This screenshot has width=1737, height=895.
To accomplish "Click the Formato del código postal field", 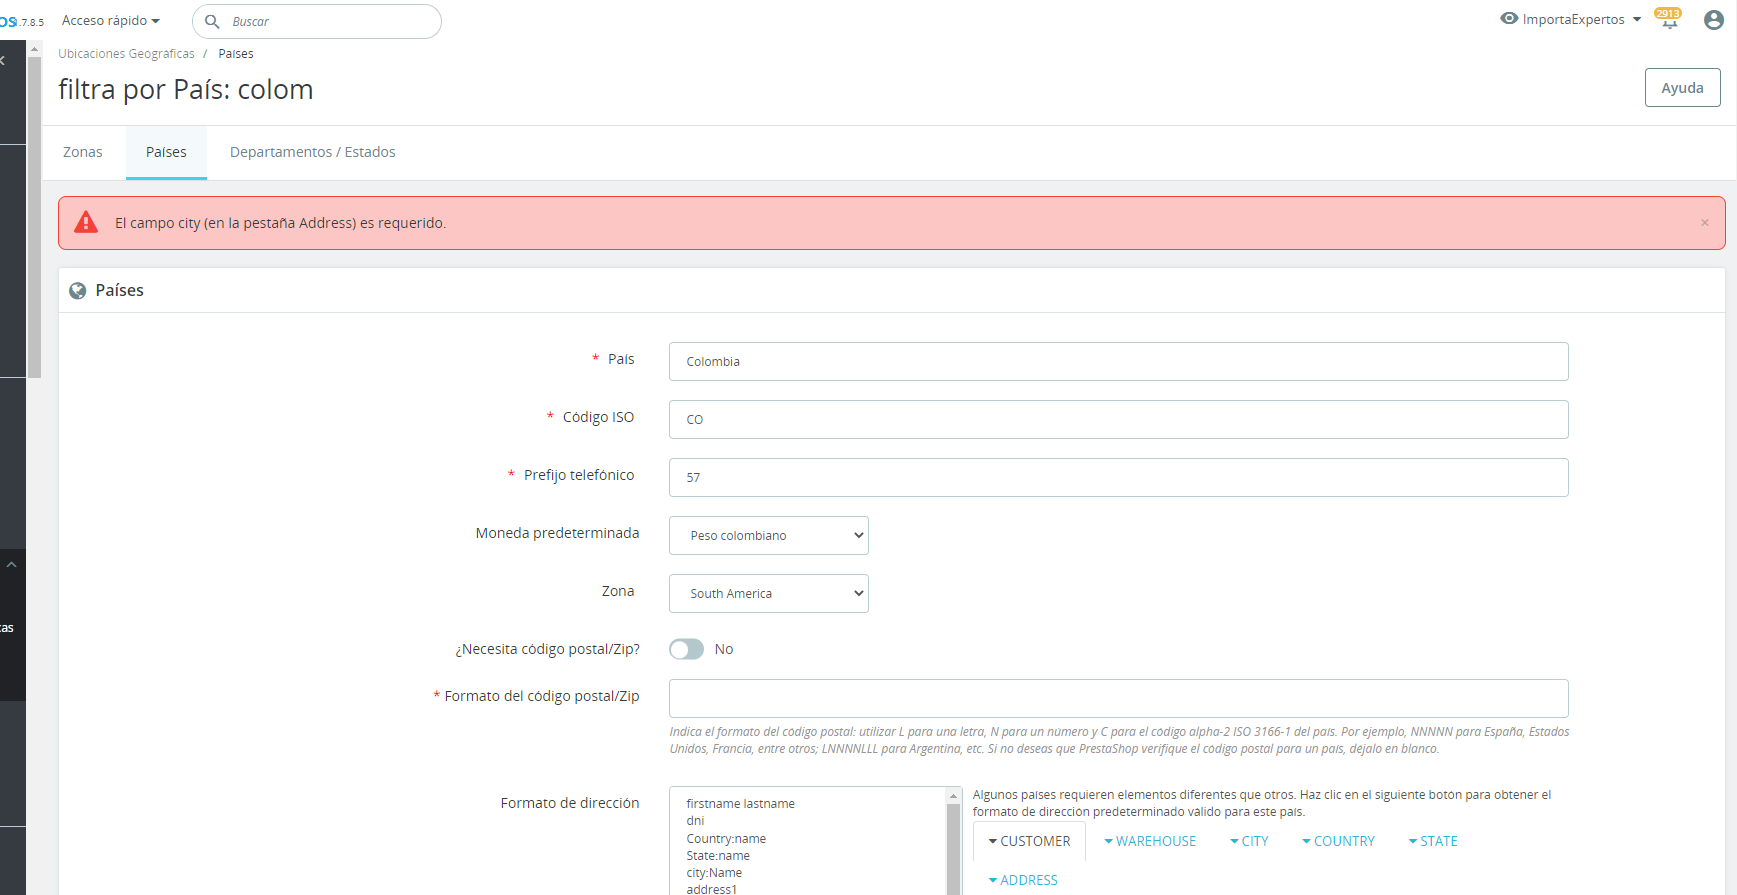I will coord(1118,698).
